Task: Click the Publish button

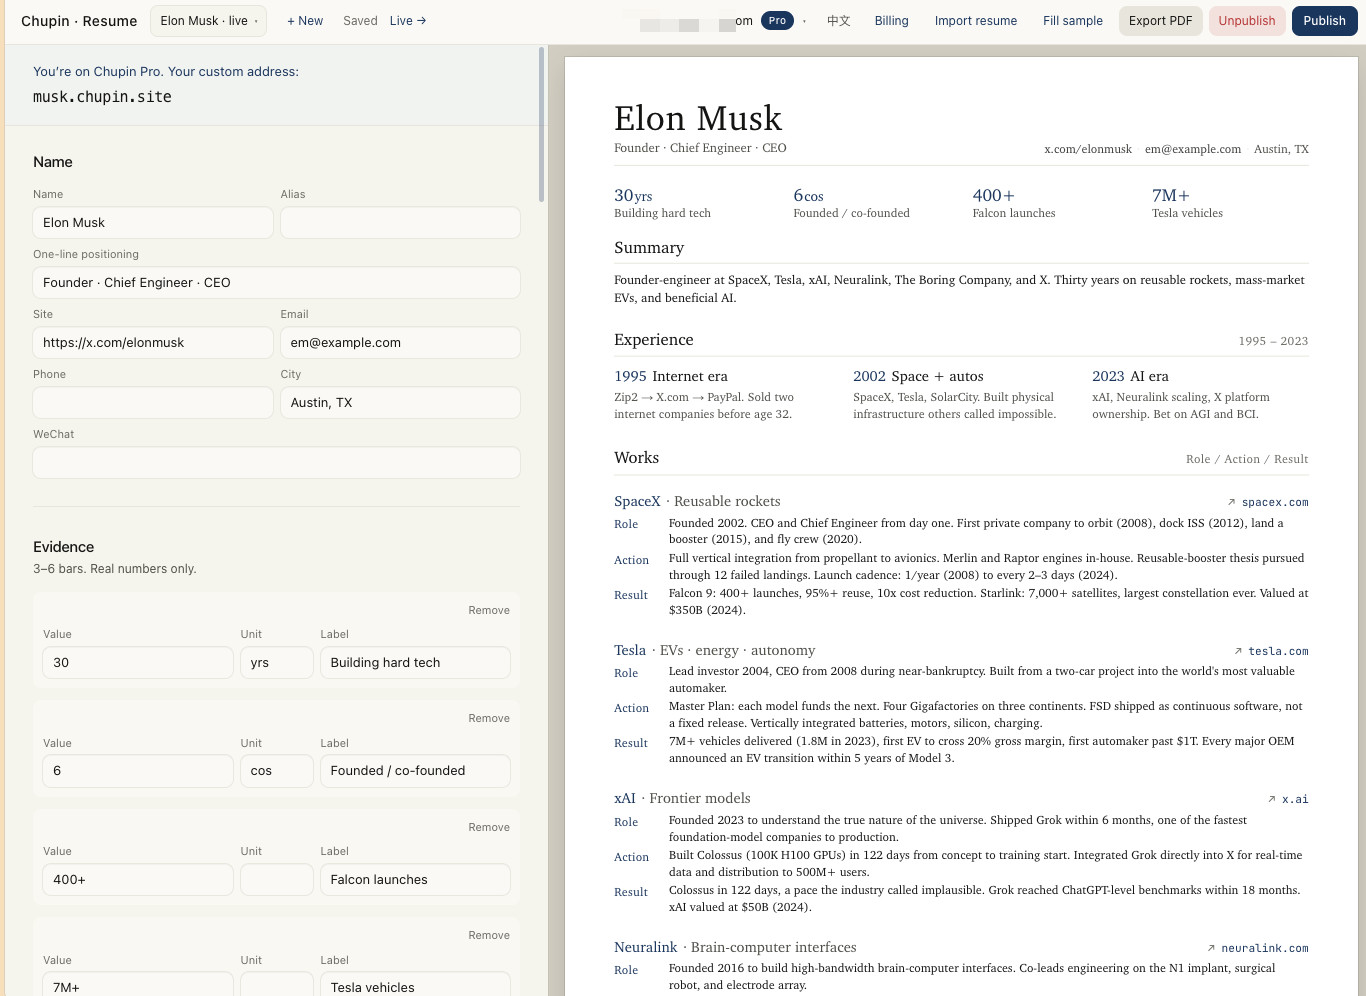Action: pyautogui.click(x=1324, y=21)
